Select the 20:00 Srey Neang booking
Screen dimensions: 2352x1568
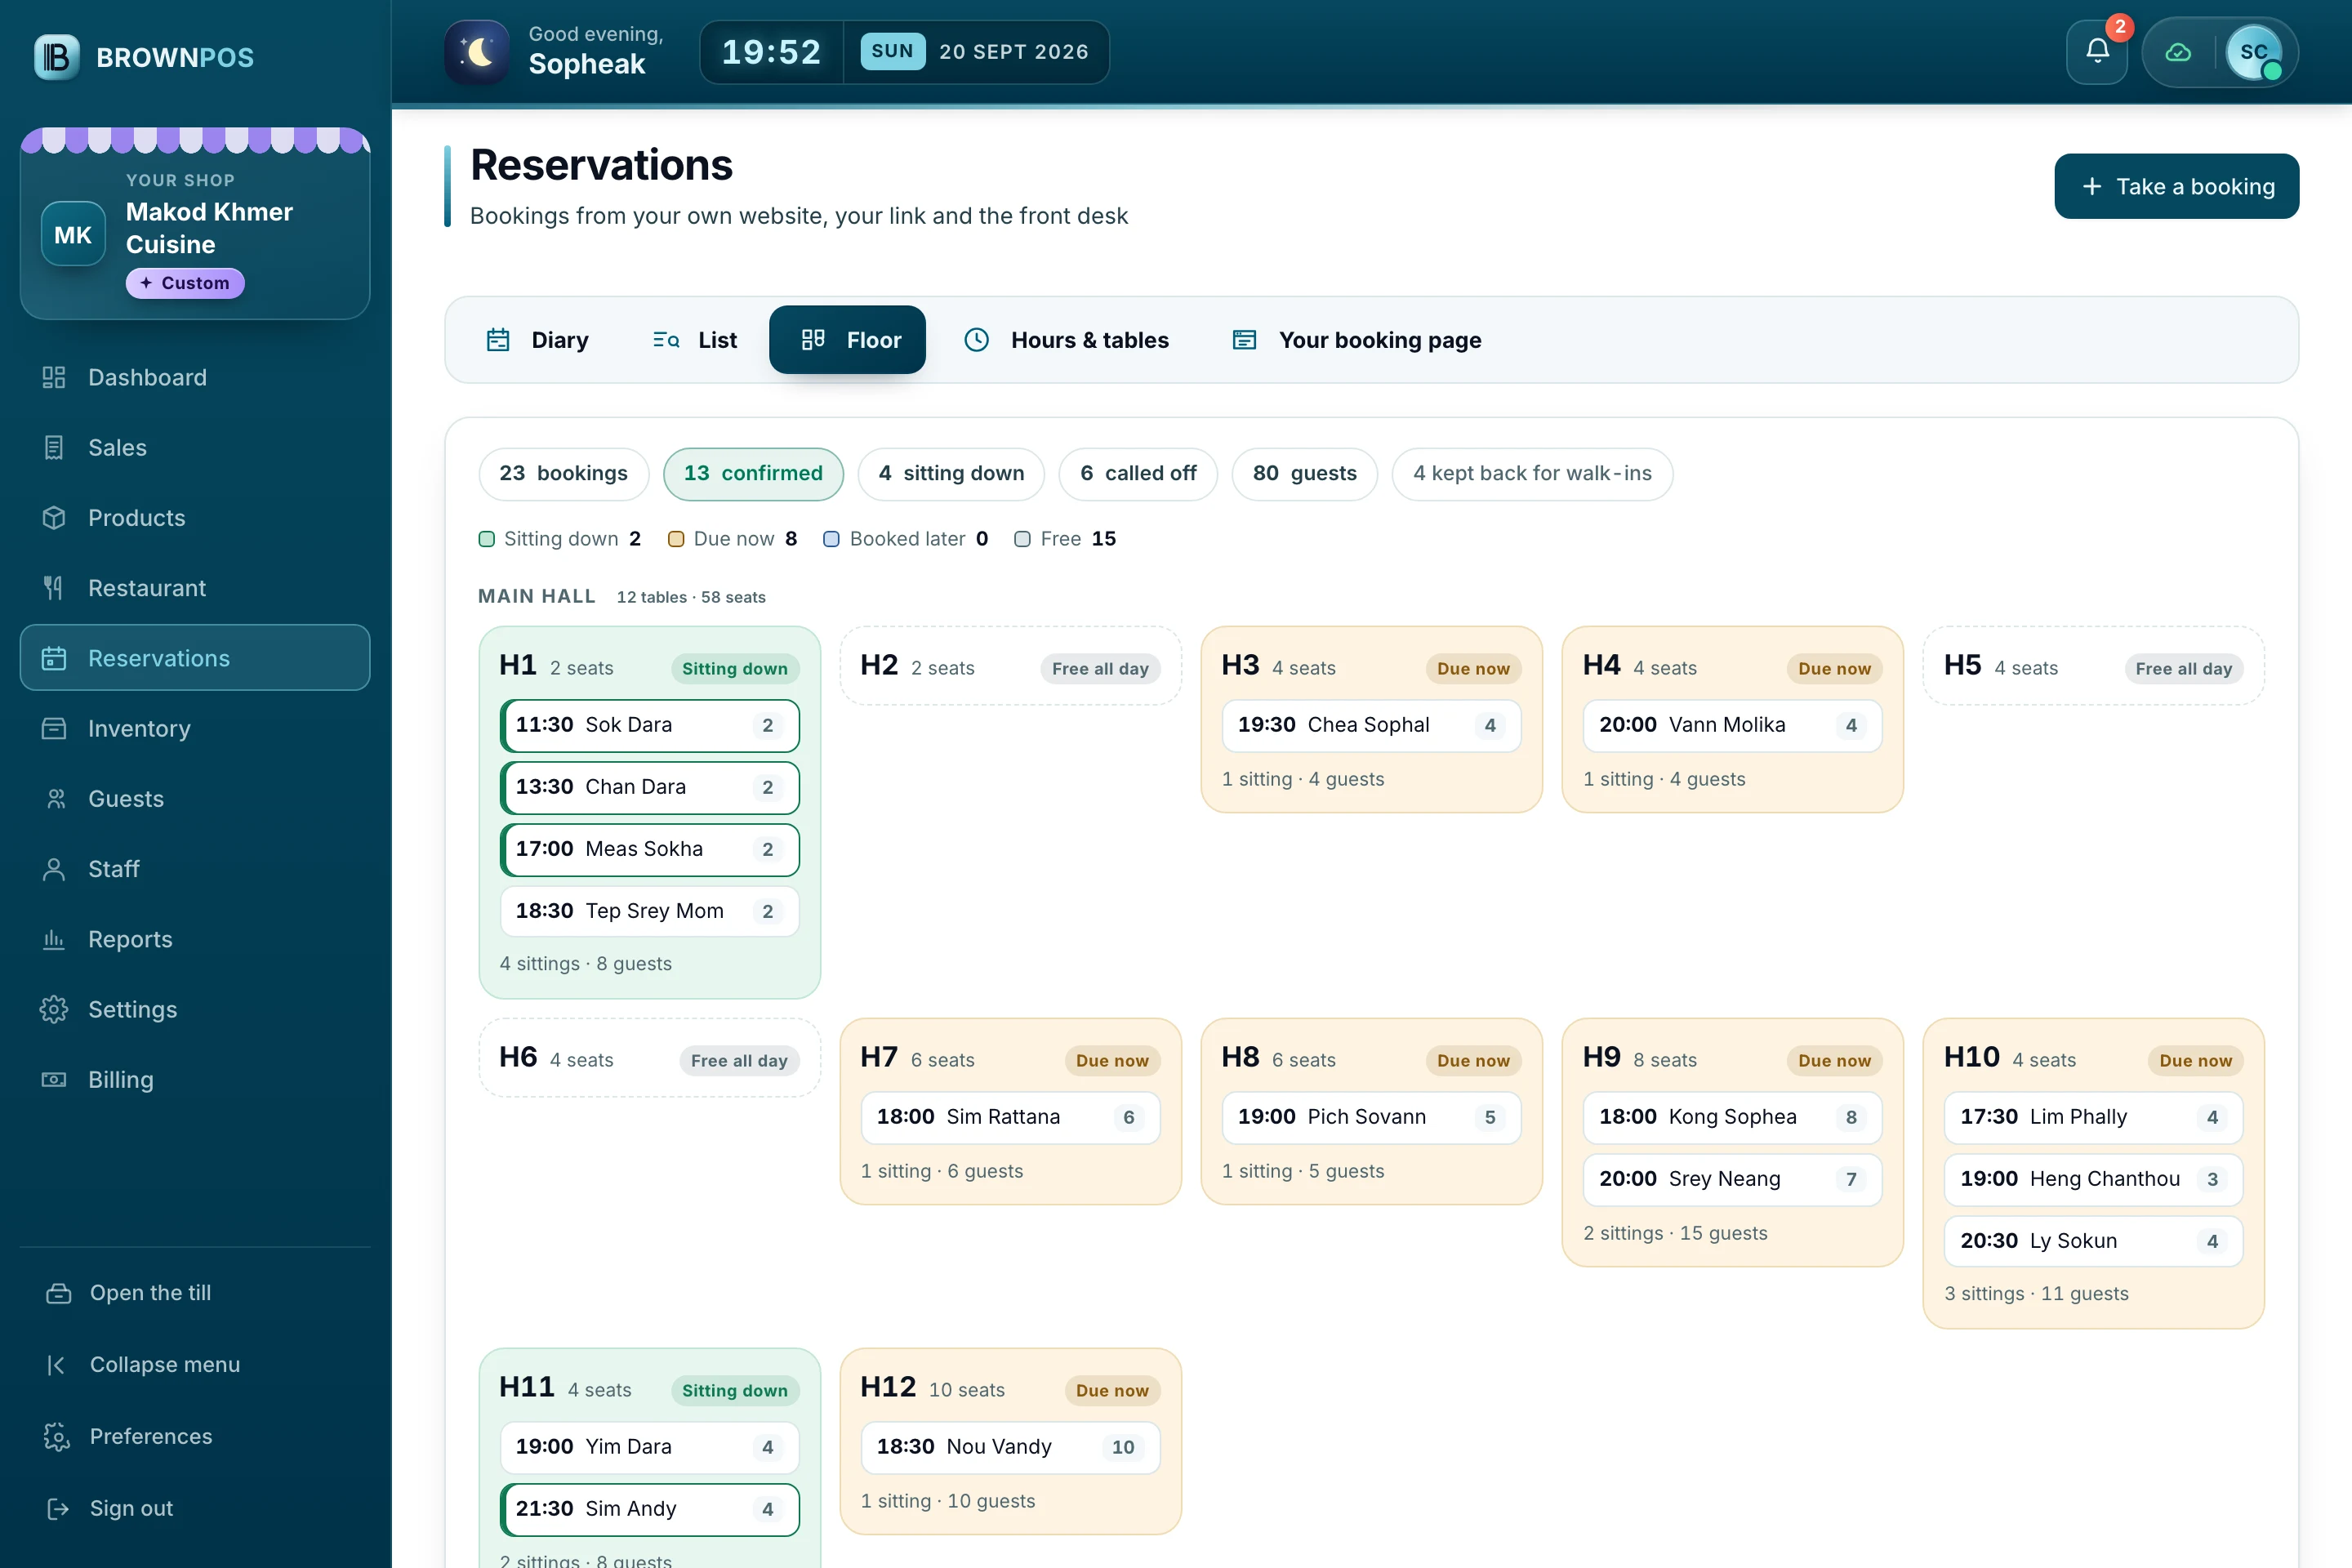point(1732,1179)
